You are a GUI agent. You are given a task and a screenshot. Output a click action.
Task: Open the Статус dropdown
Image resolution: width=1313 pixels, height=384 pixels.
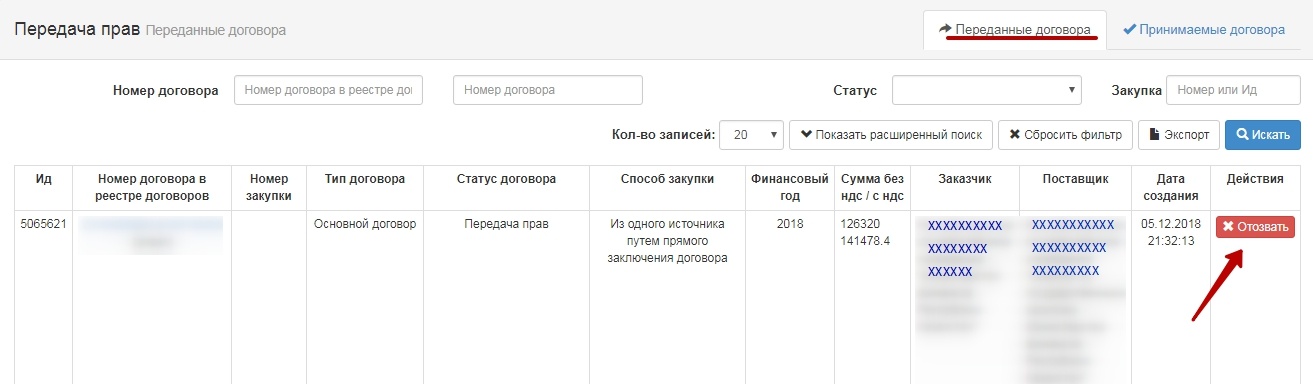click(x=986, y=90)
